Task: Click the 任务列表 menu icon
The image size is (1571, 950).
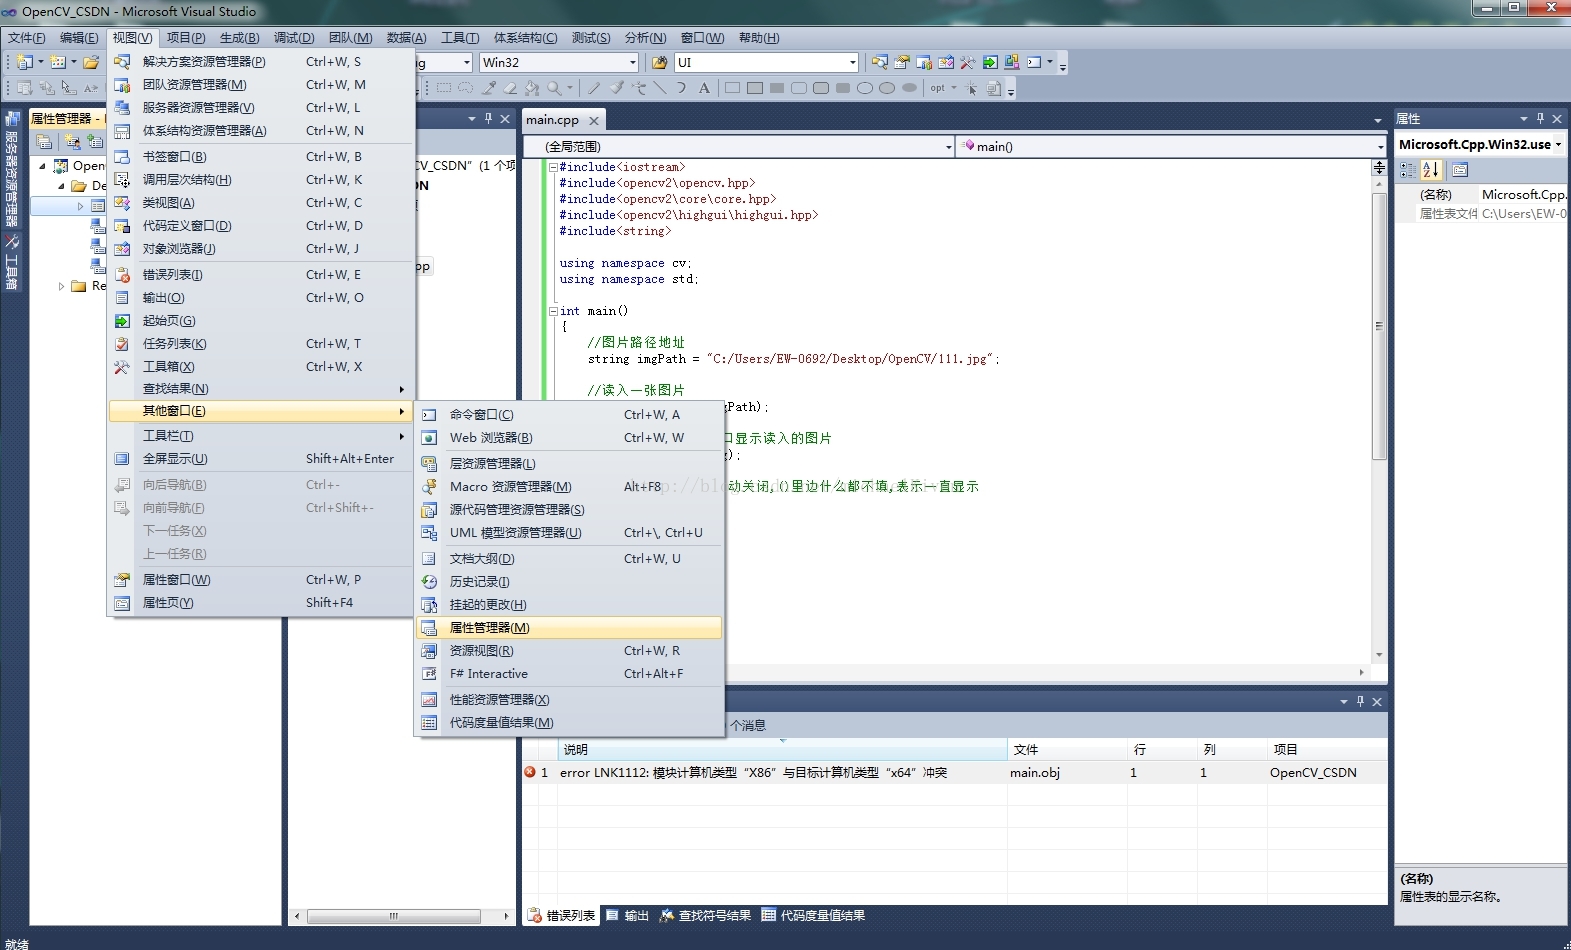Action: [x=122, y=343]
